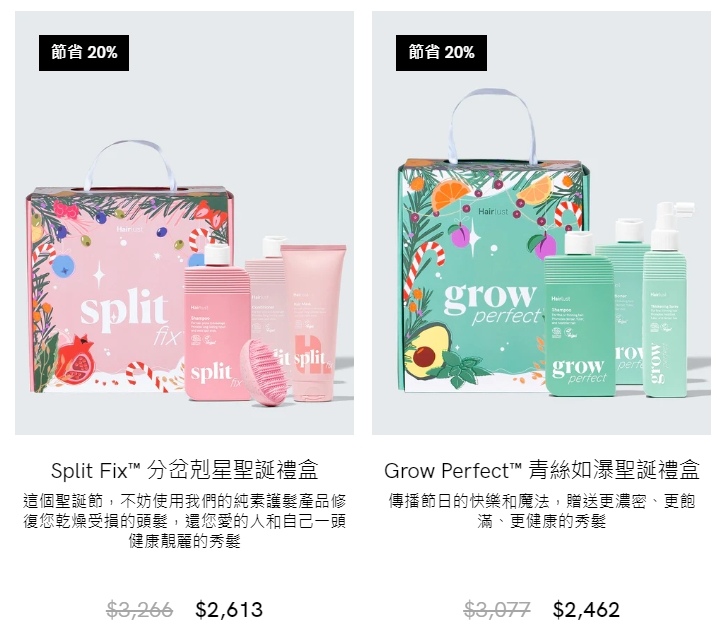722x635 pixels.
Task: Click the Split Fix product description text
Action: tap(184, 521)
